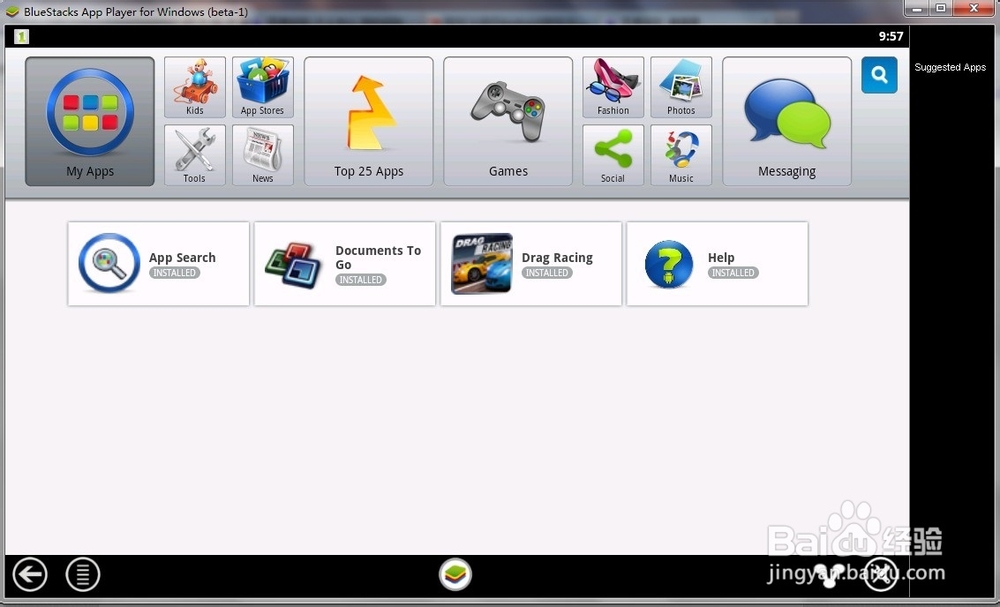The height and width of the screenshot is (607, 1000).
Task: Click the 9:57 clock in status bar
Action: click(x=891, y=36)
